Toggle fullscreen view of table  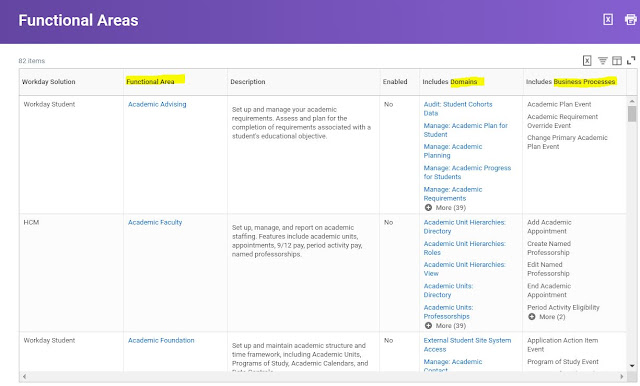pos(631,60)
